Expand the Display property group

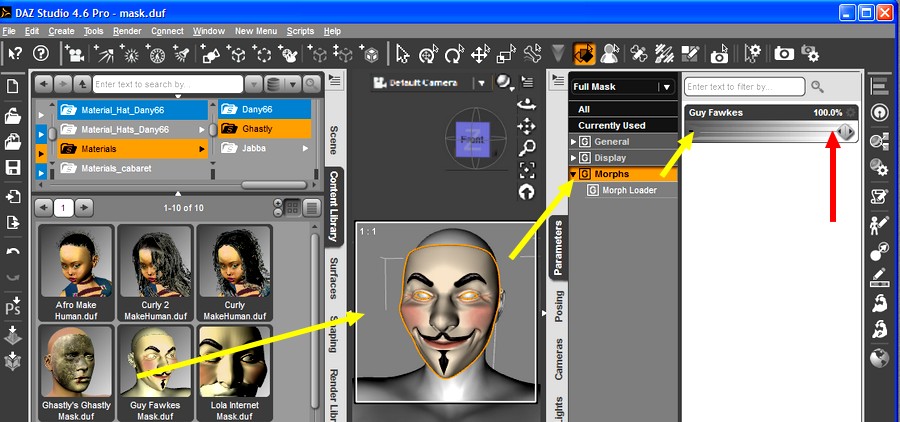pyautogui.click(x=573, y=157)
